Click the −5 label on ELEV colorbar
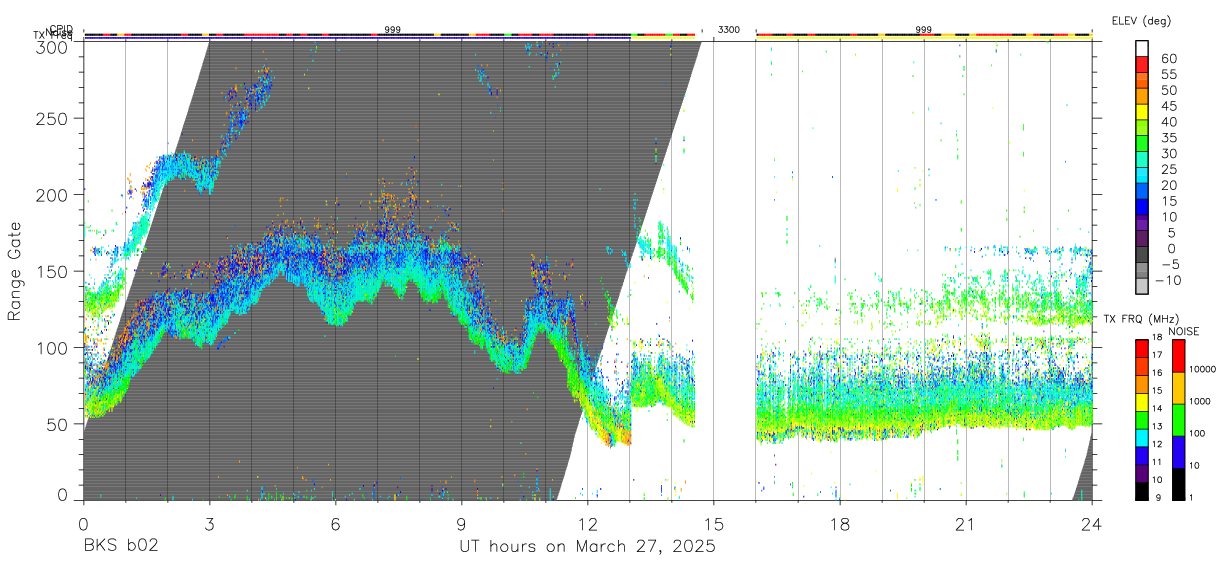This screenshot has height=567, width=1228. point(1169,264)
